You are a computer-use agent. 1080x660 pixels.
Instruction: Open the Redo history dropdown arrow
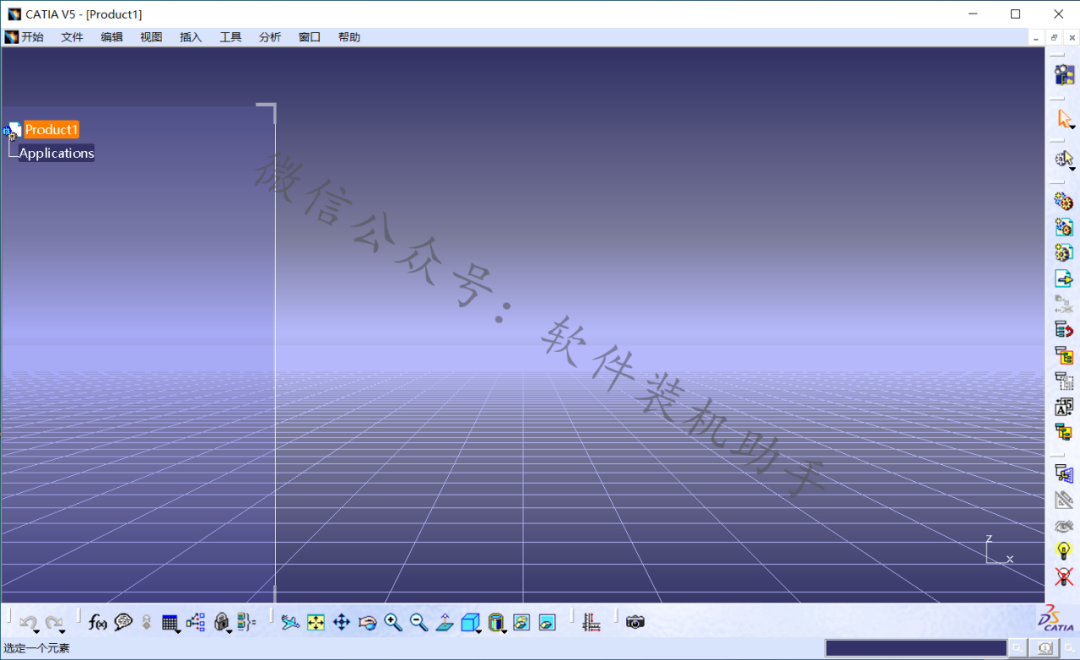point(62,630)
